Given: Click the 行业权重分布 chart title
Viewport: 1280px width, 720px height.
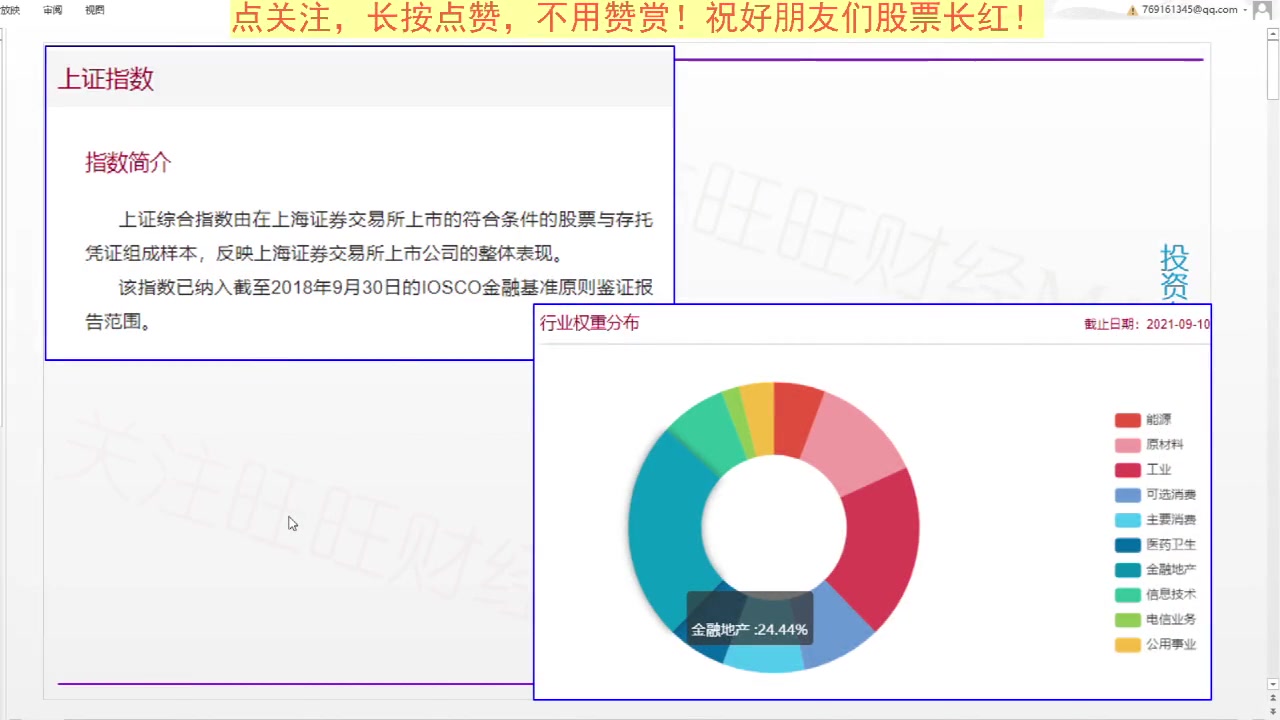Looking at the screenshot, I should [x=589, y=323].
